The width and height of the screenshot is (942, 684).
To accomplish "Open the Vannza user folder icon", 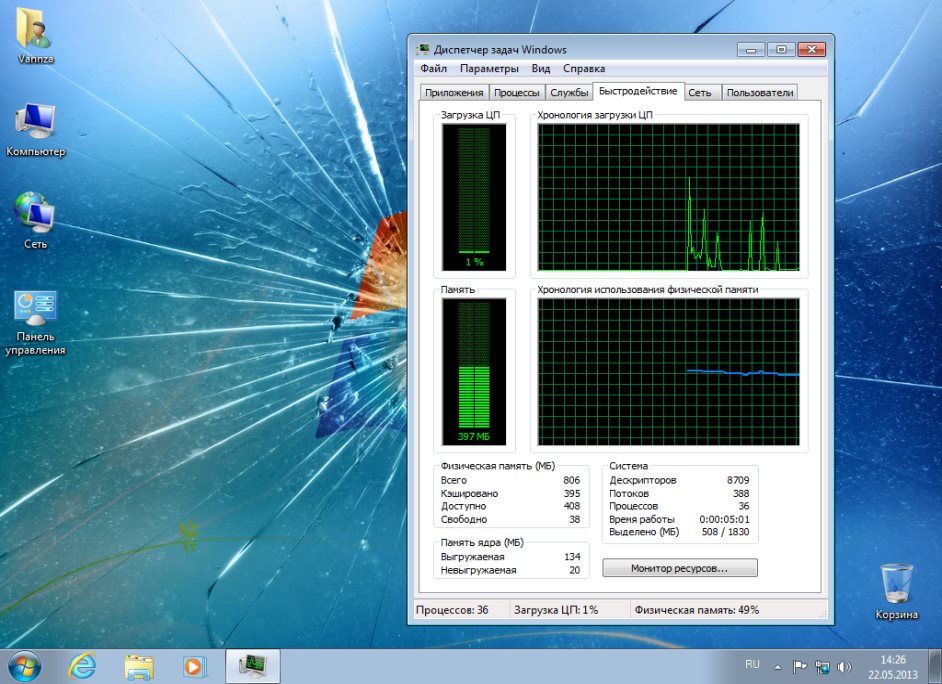I will pos(35,34).
